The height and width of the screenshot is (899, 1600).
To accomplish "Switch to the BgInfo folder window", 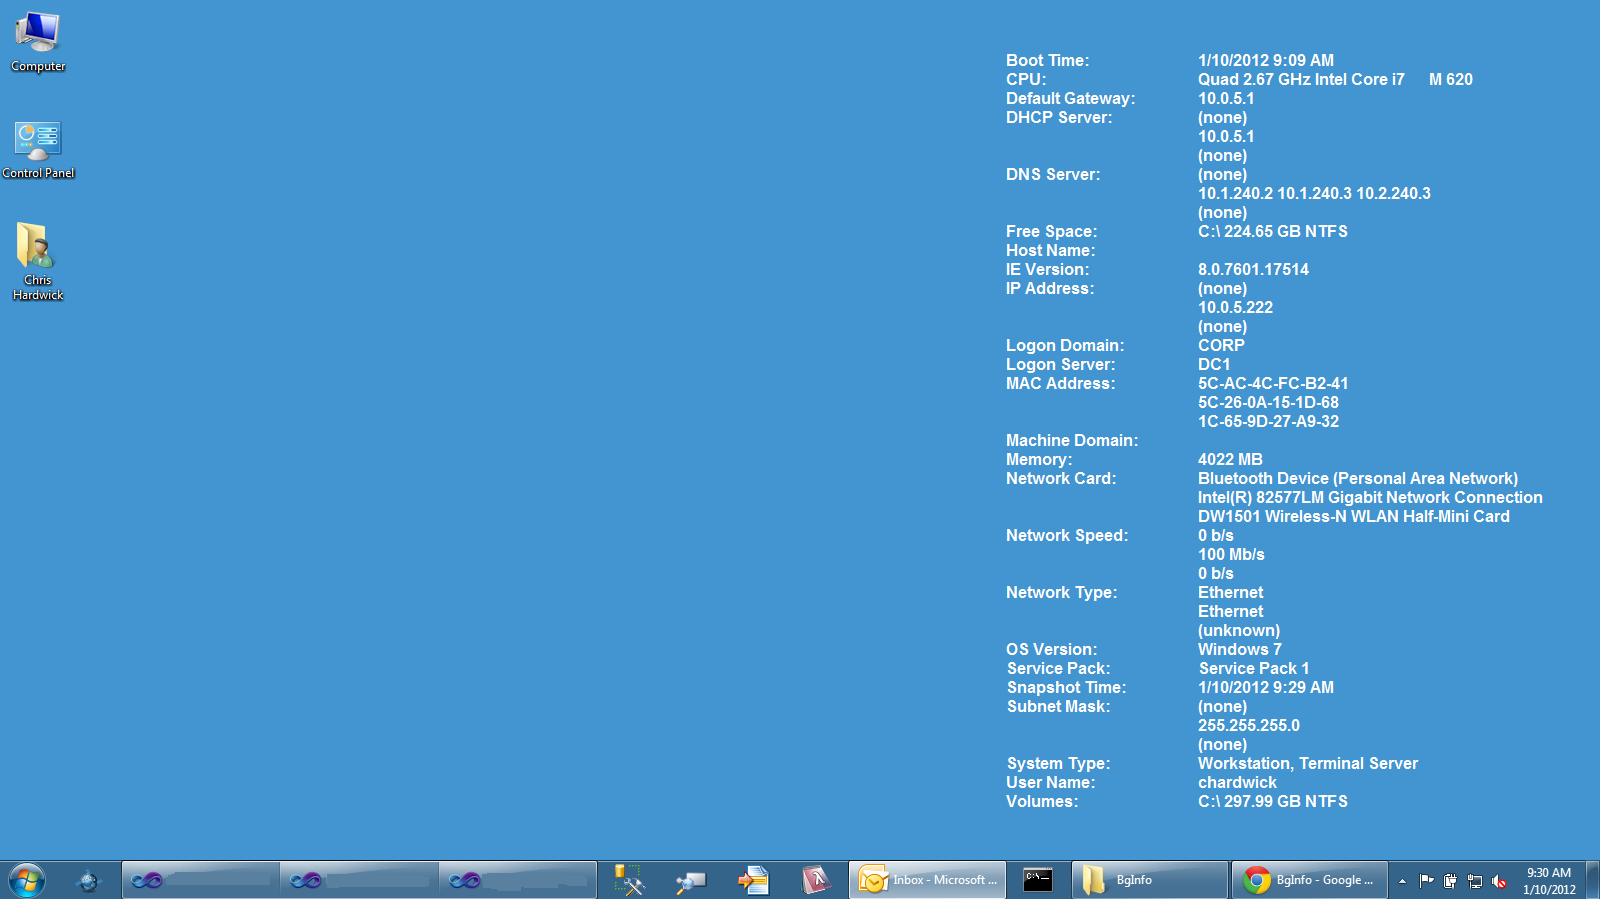I will tap(1150, 880).
